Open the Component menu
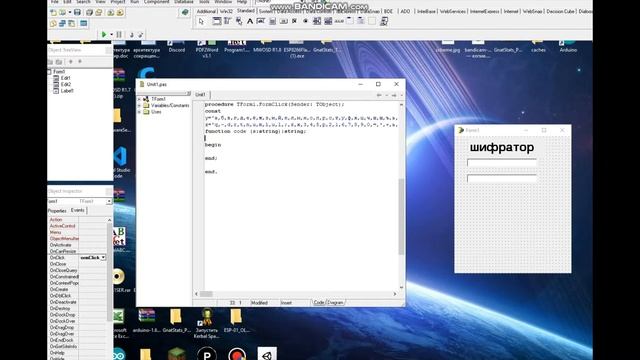This screenshot has width=640, height=360. click(156, 2)
